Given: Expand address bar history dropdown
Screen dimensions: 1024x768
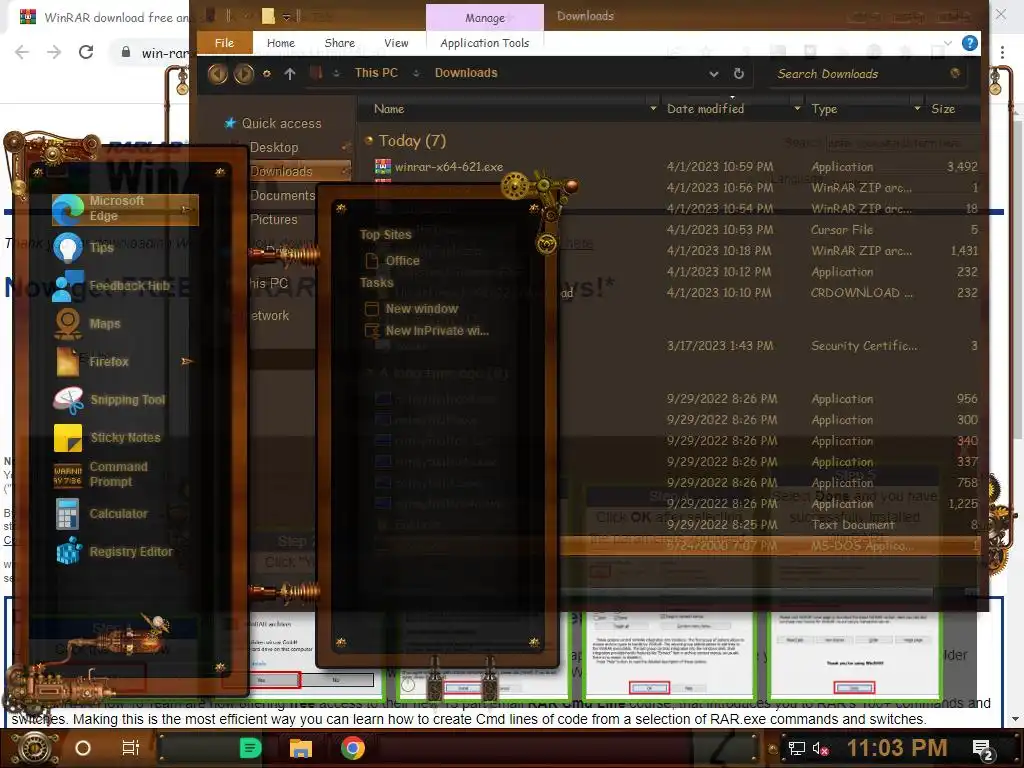Looking at the screenshot, I should coord(714,74).
